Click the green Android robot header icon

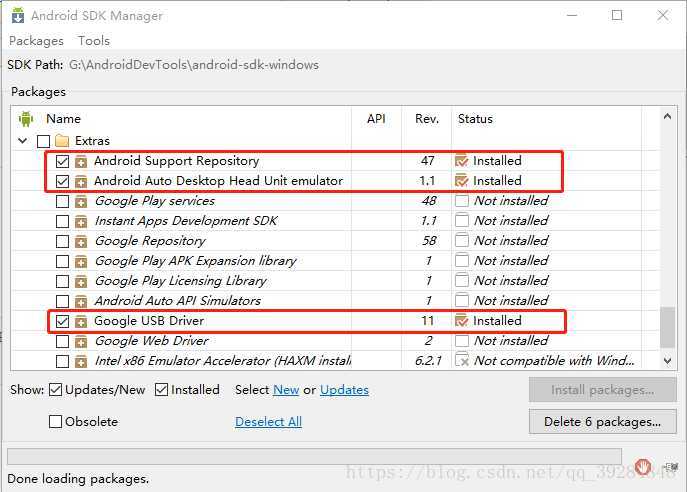[26, 119]
